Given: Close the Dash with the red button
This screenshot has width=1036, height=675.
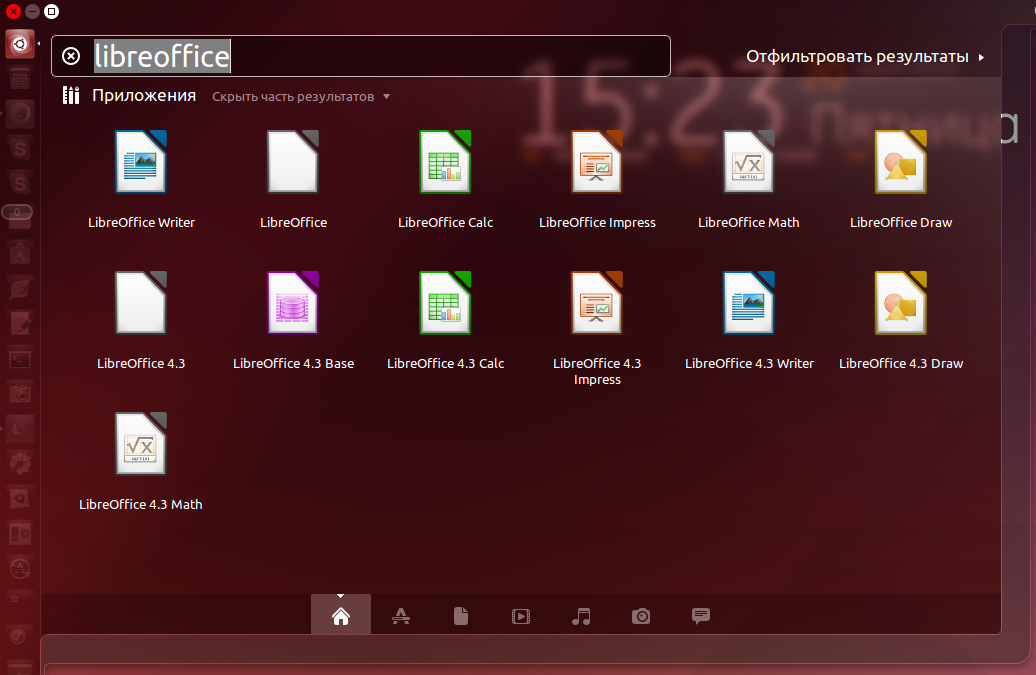Looking at the screenshot, I should coord(13,11).
